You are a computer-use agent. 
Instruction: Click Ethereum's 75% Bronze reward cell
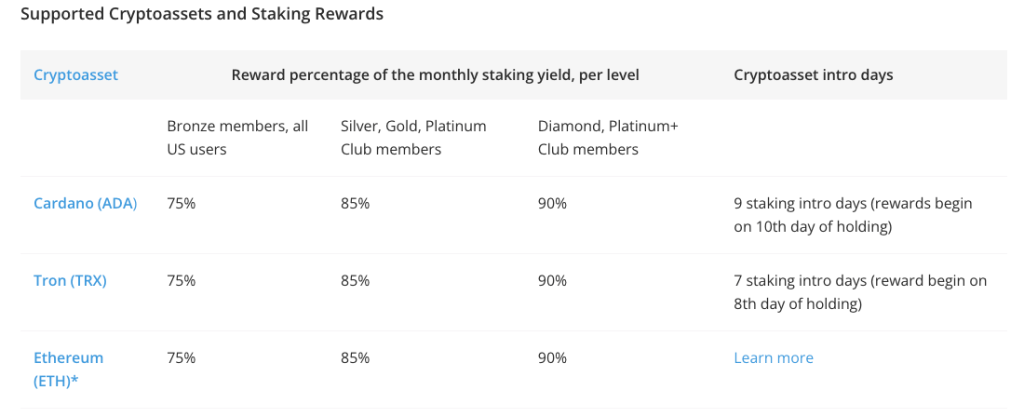point(181,358)
